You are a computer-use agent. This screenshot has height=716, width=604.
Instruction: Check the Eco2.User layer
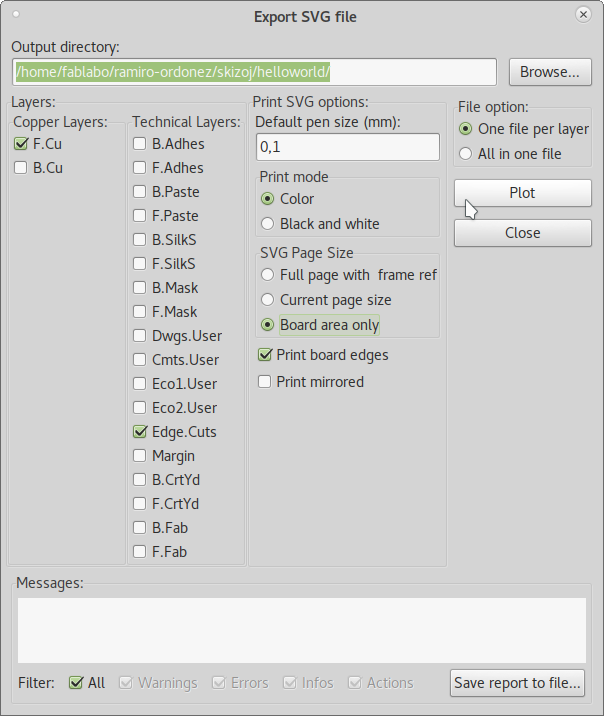[x=139, y=407]
